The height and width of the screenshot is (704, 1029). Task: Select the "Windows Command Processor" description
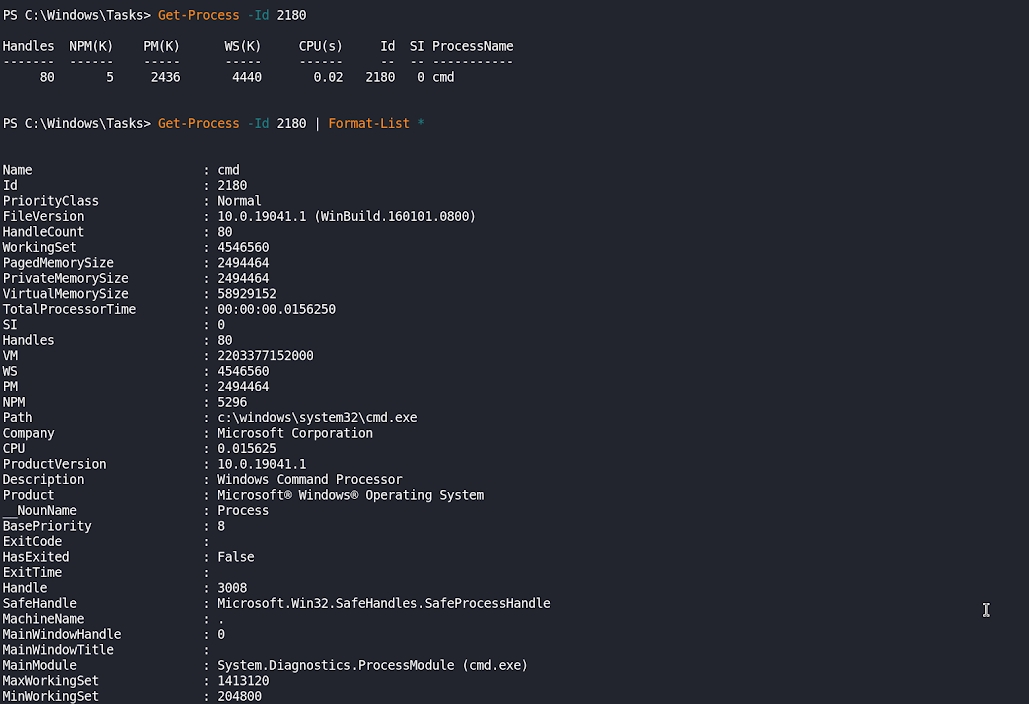(310, 480)
